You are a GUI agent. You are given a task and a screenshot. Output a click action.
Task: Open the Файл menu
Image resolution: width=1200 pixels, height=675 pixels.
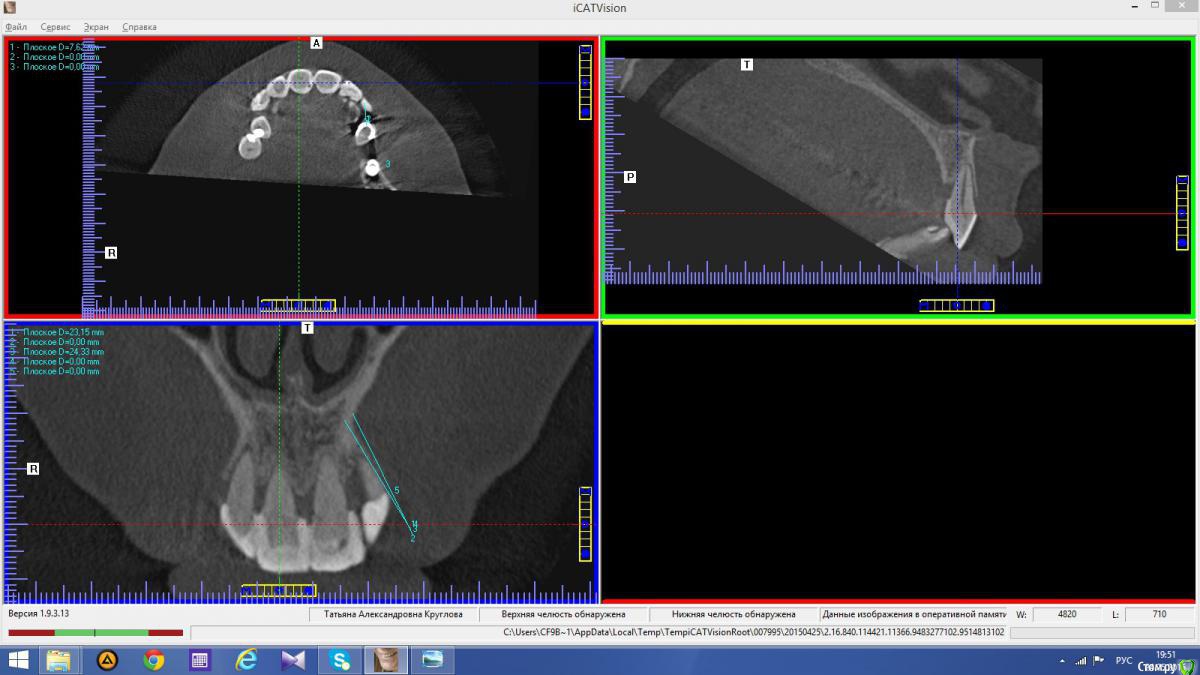click(x=16, y=27)
